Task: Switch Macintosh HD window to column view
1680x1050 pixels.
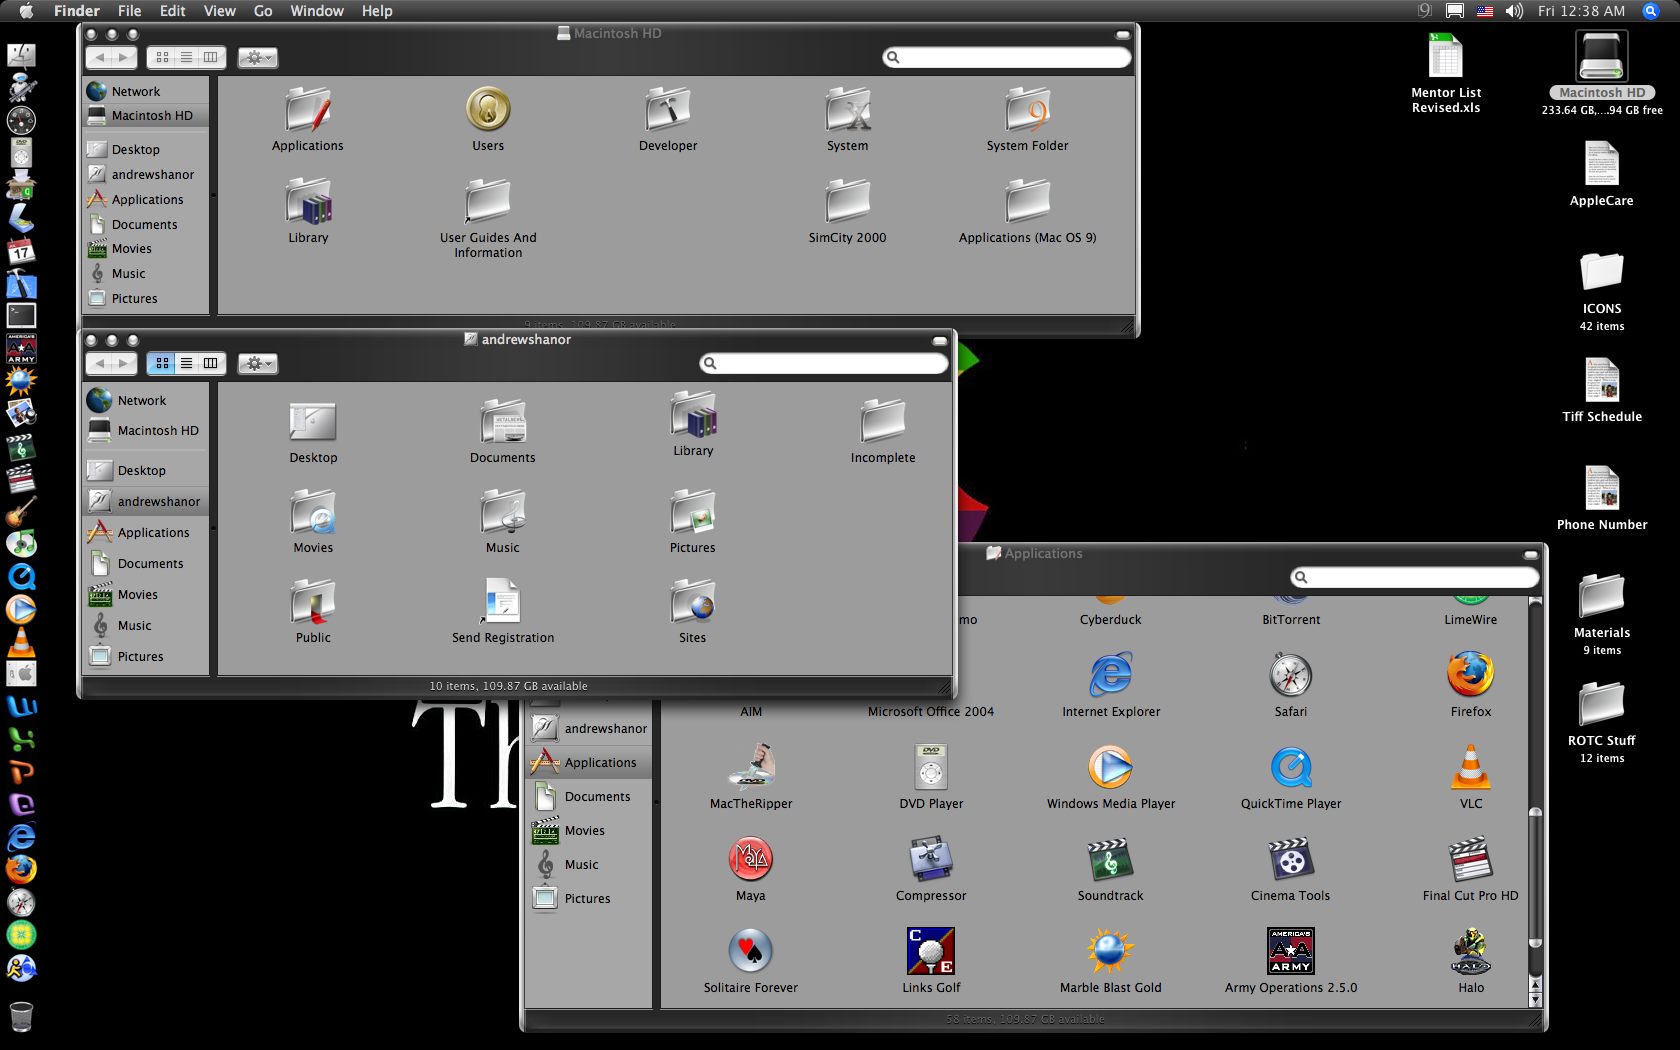Action: (211, 57)
